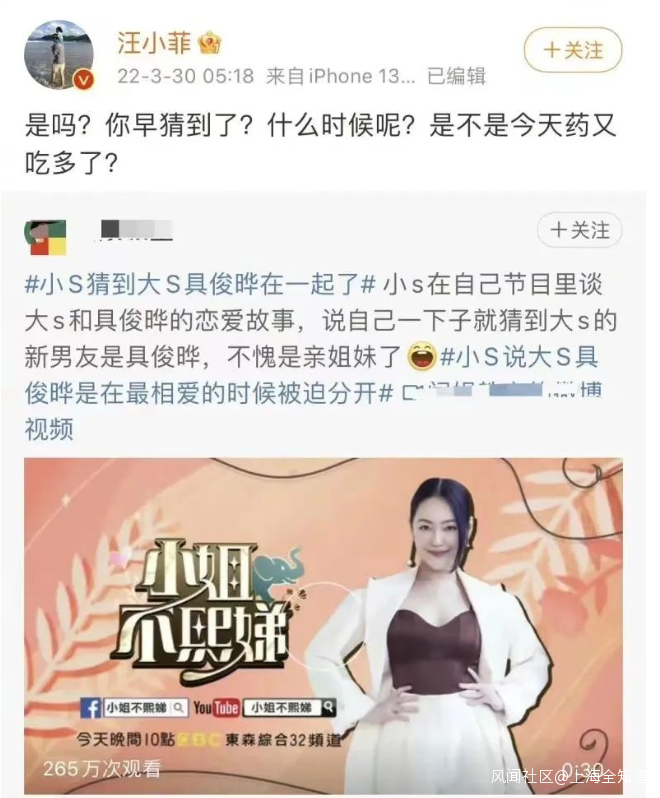Follow the reposted author via 关注
This screenshot has width=660, height=798.
(580, 231)
